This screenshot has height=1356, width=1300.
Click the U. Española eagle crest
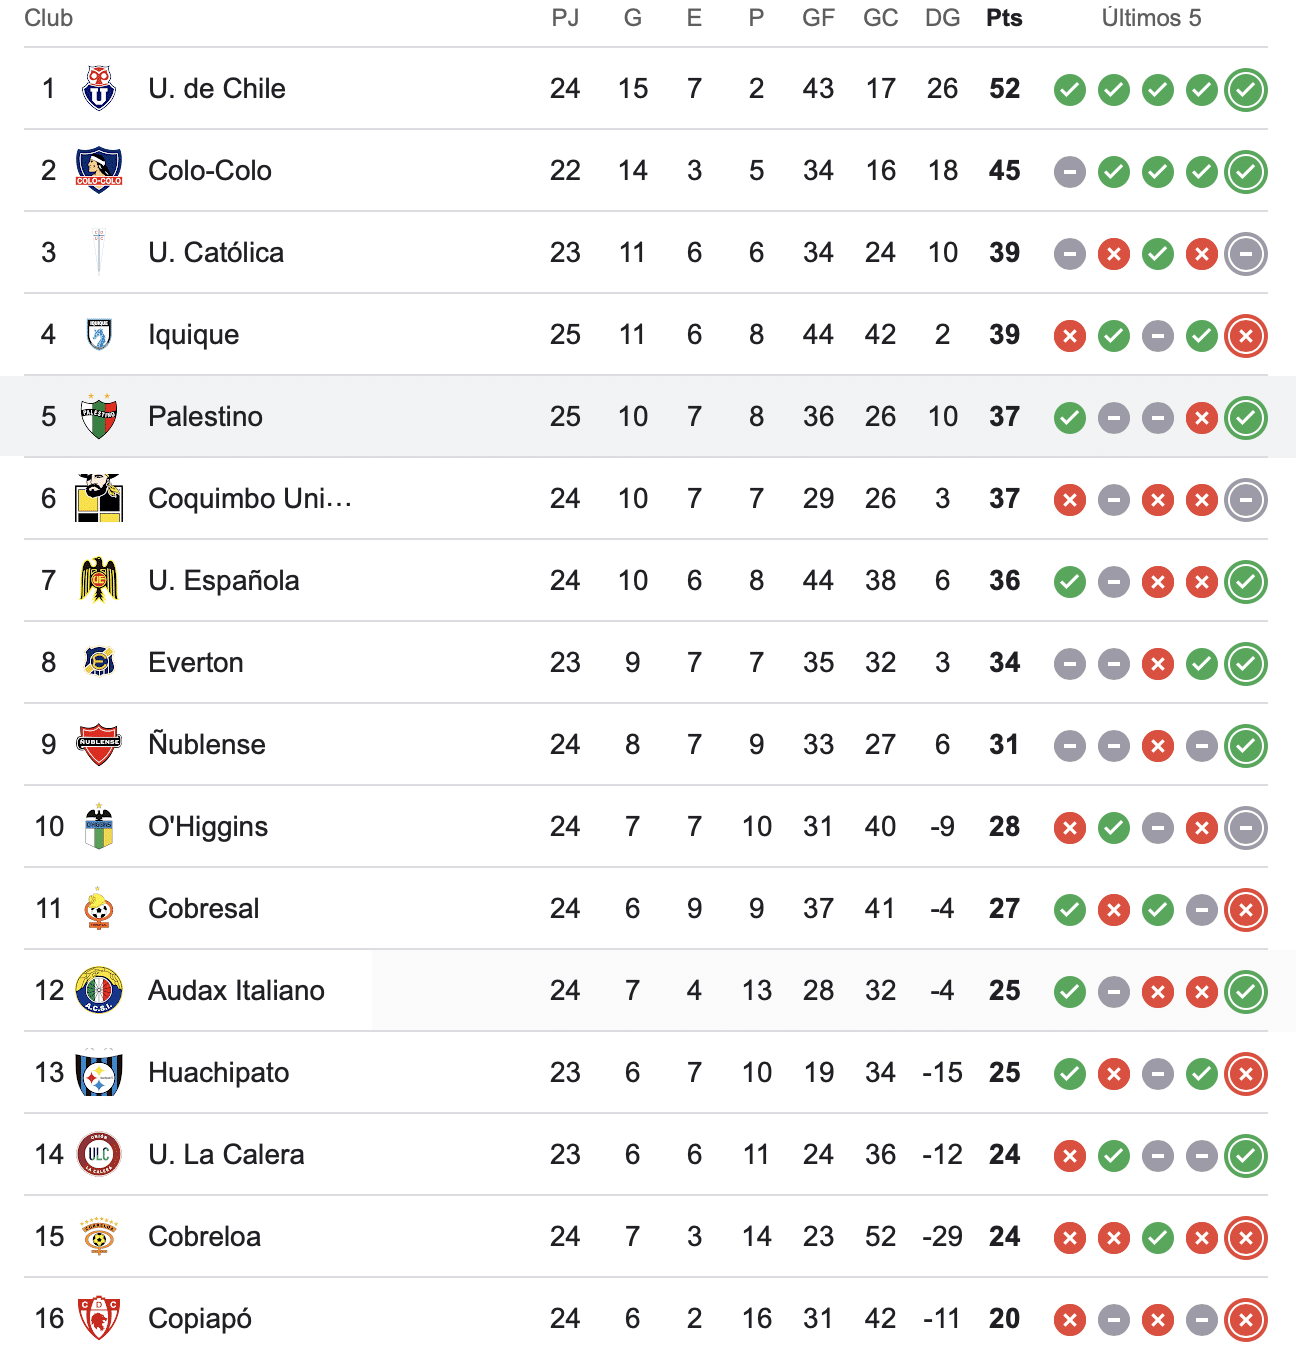tap(98, 581)
